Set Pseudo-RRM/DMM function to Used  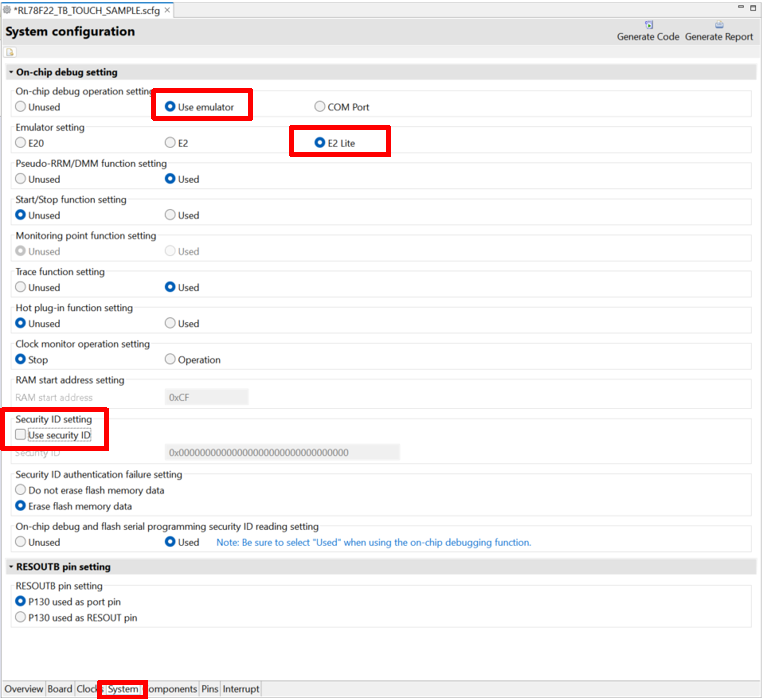coord(170,179)
